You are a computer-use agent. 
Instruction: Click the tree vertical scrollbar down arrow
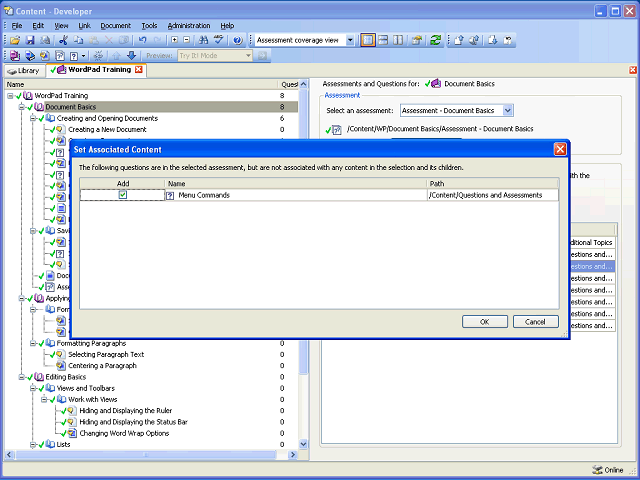(x=303, y=444)
